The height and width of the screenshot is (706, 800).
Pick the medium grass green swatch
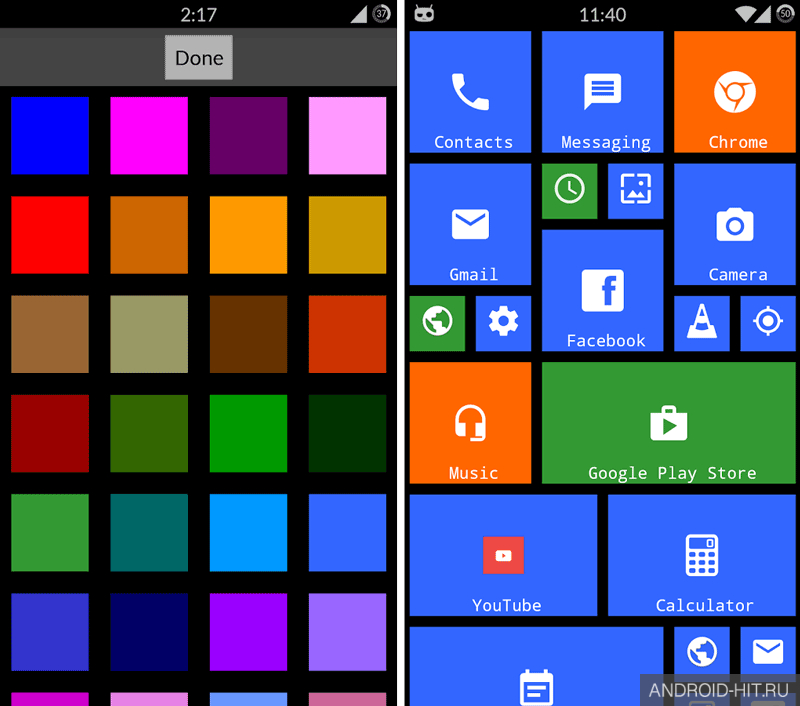(x=50, y=533)
